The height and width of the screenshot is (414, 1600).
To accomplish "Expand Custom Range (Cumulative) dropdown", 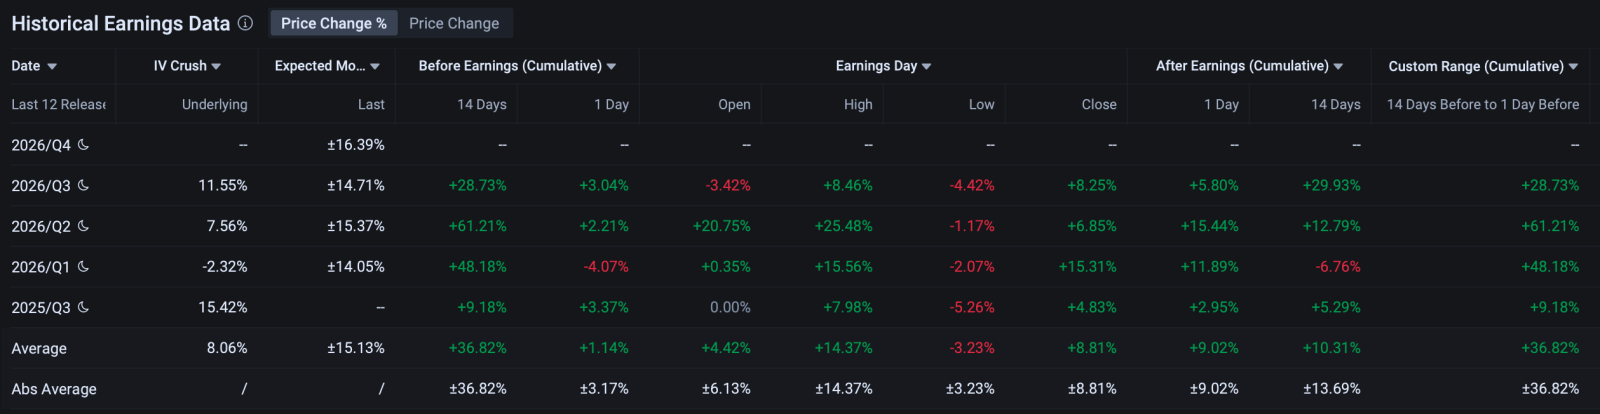I will click(x=1573, y=66).
